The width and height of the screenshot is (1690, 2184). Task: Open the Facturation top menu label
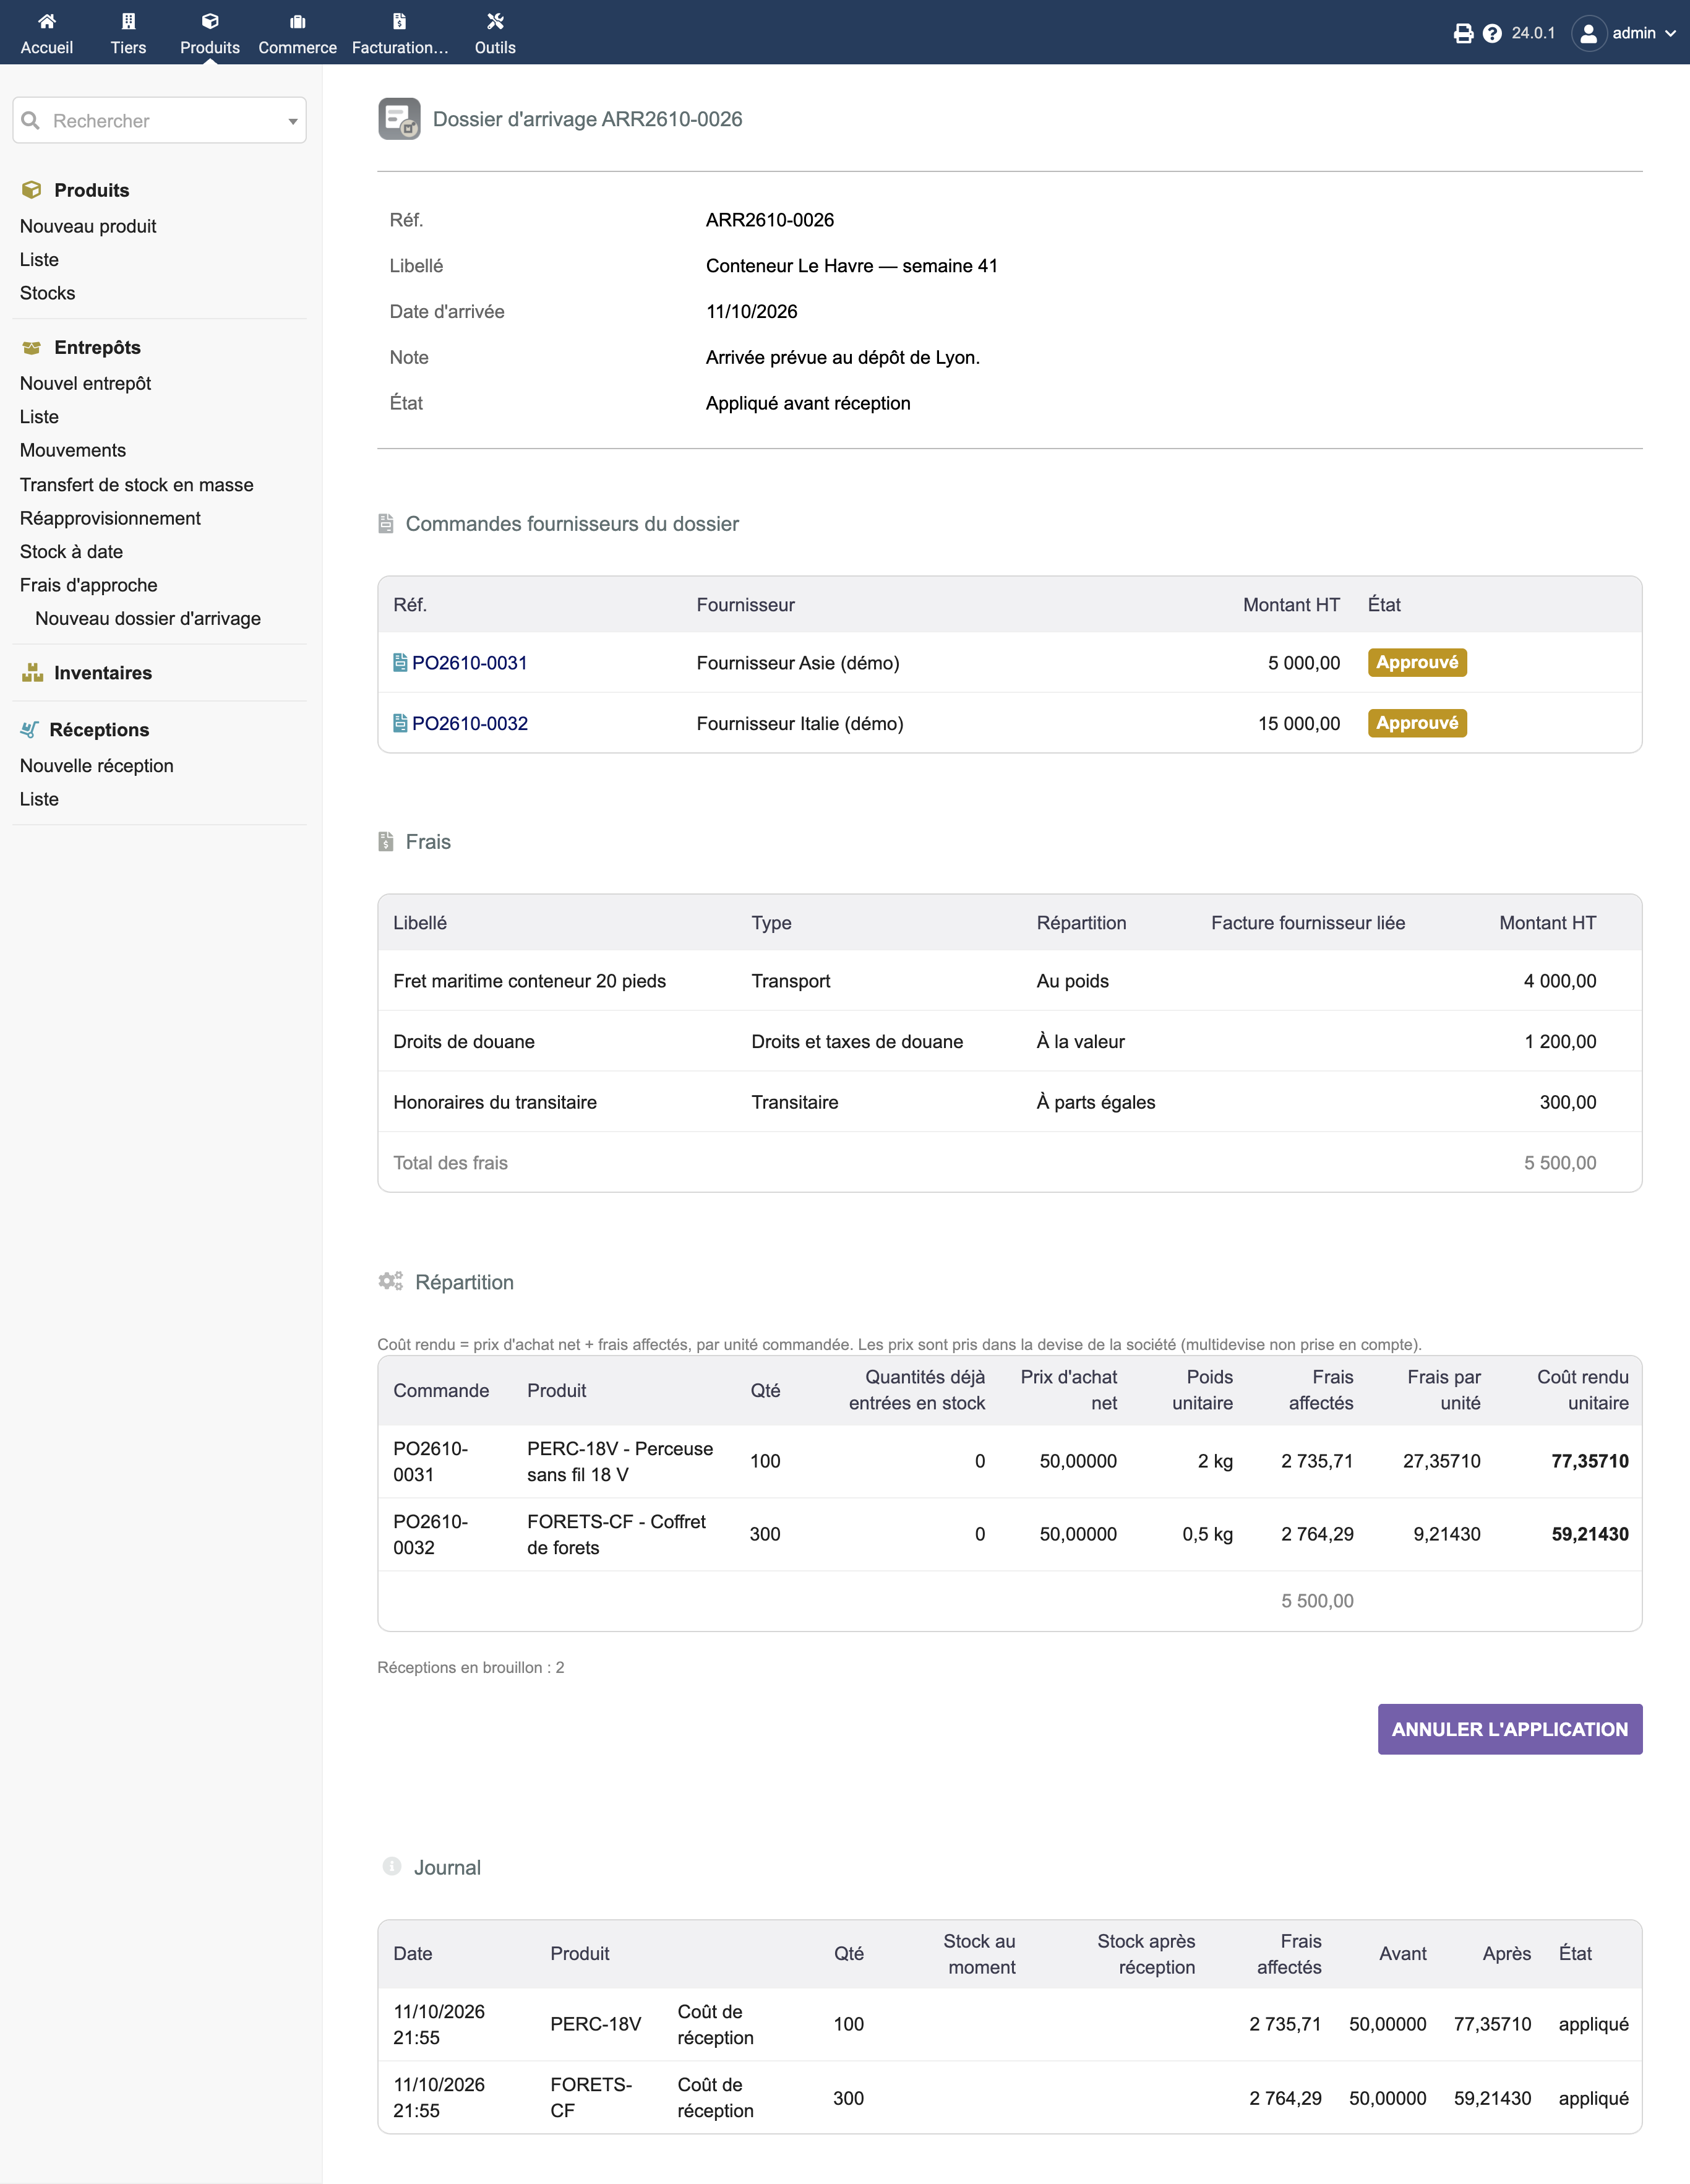pos(400,47)
